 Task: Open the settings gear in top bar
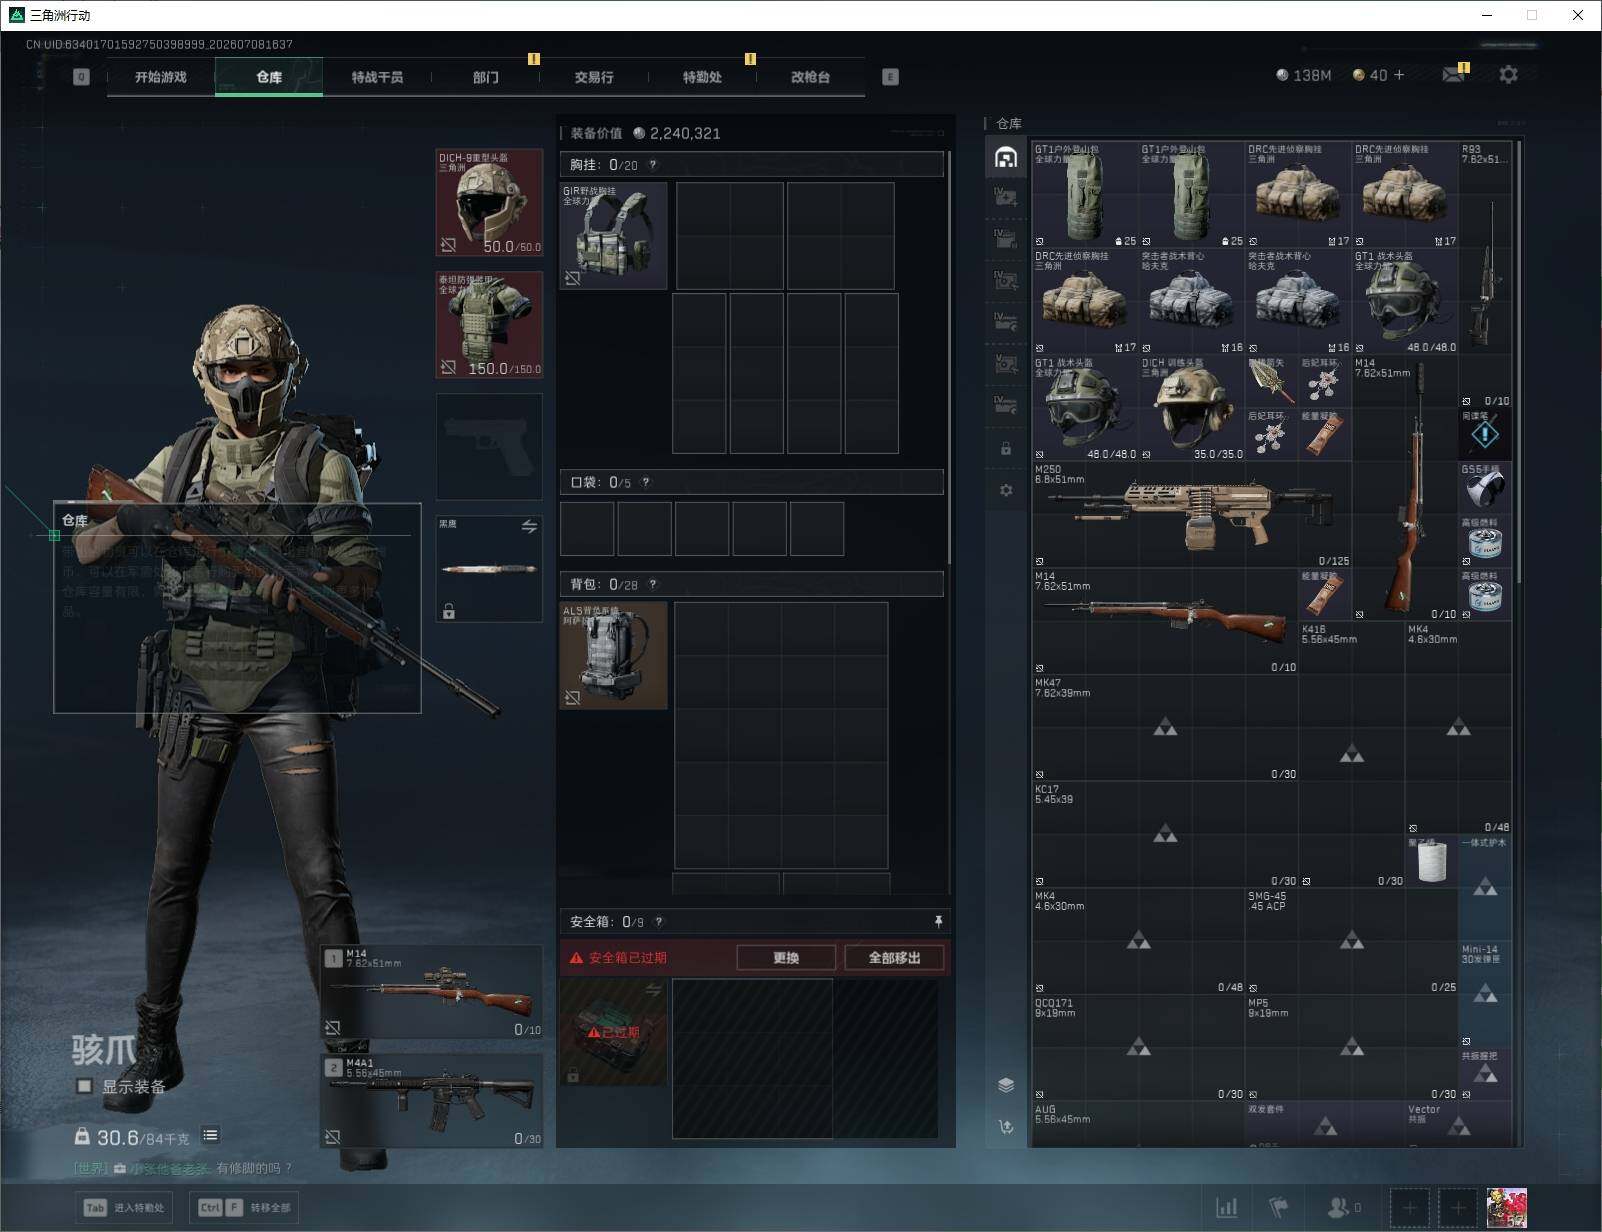(1508, 75)
